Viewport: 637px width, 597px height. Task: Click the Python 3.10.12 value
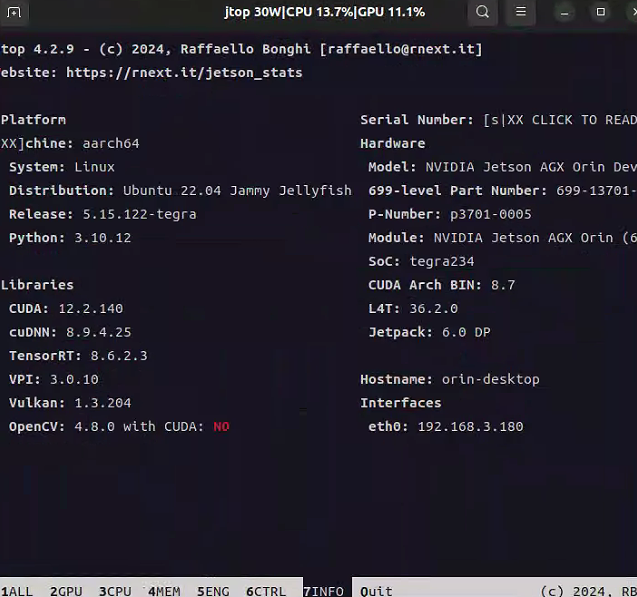(x=103, y=238)
